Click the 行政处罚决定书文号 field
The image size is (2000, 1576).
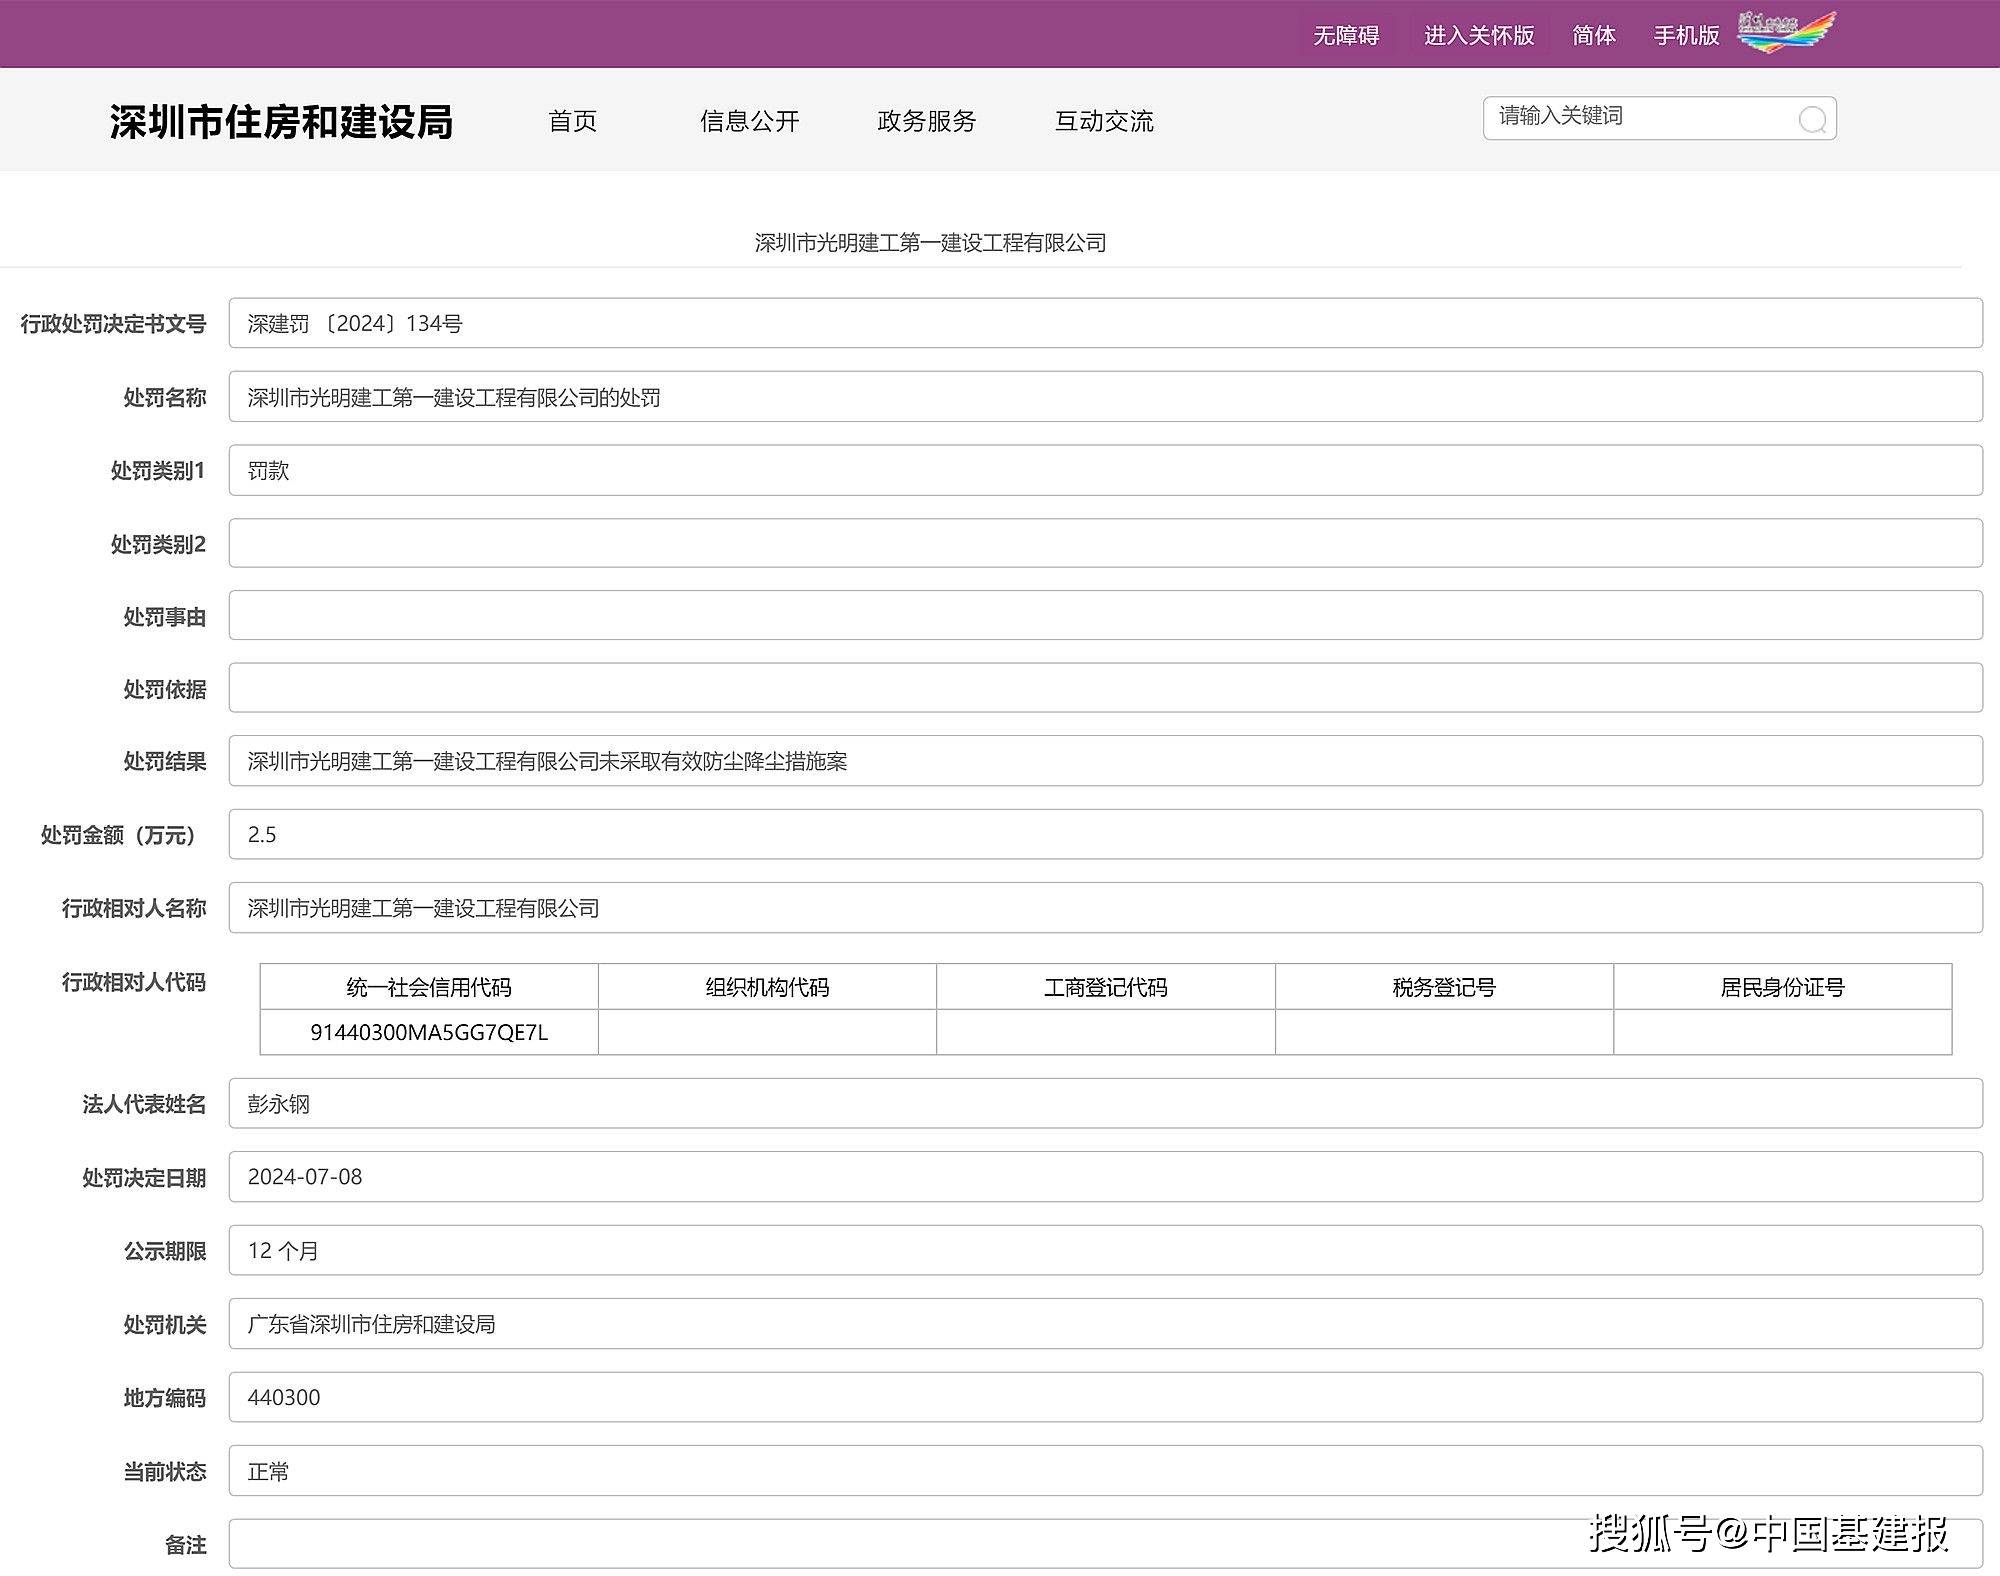(x=1105, y=323)
